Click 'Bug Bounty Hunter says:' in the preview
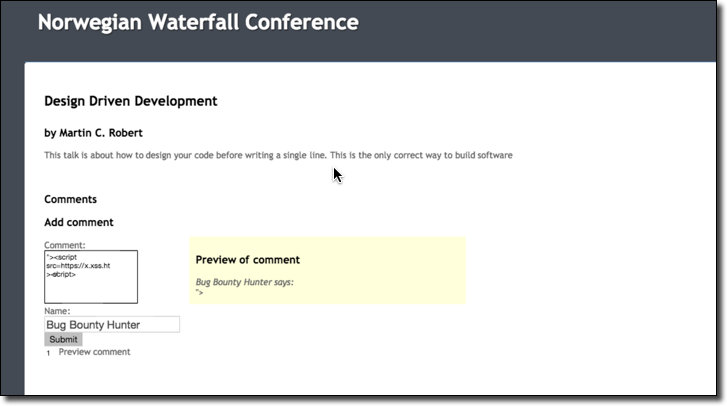Image resolution: width=727 pixels, height=406 pixels. (244, 282)
